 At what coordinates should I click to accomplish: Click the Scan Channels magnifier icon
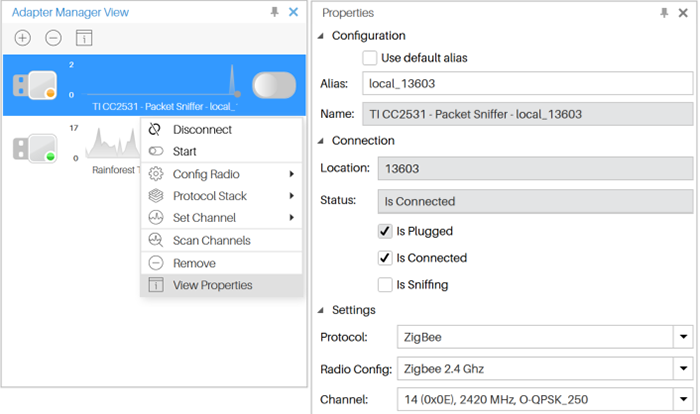pos(156,240)
